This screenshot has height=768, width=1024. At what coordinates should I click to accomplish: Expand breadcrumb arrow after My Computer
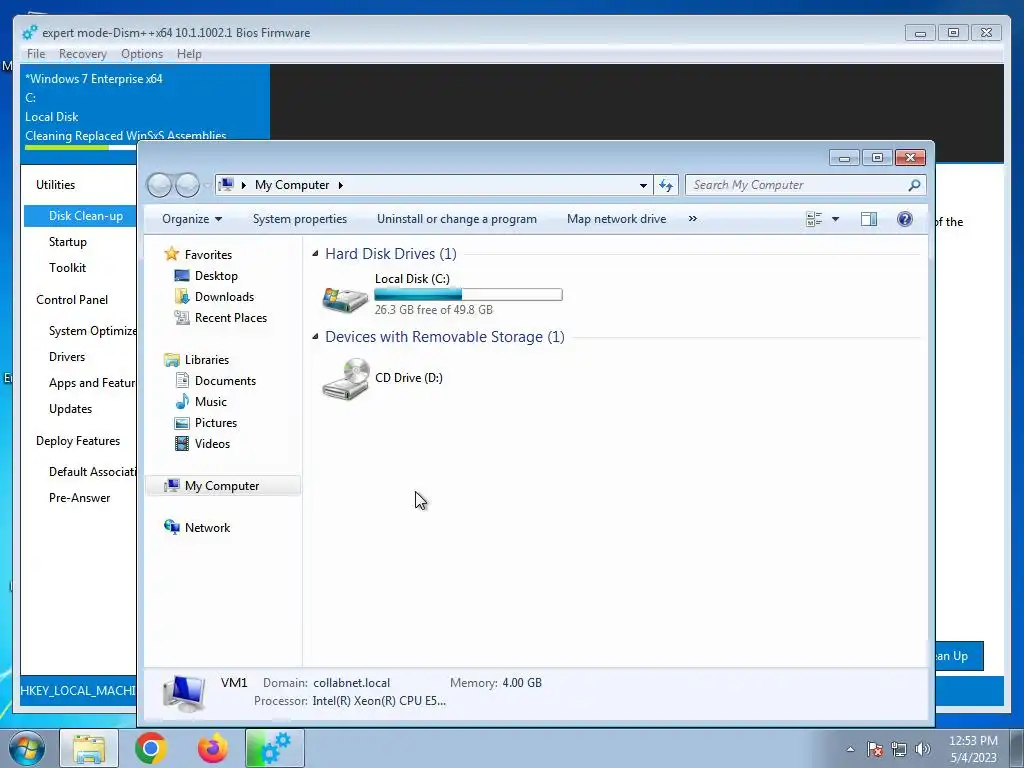(340, 185)
